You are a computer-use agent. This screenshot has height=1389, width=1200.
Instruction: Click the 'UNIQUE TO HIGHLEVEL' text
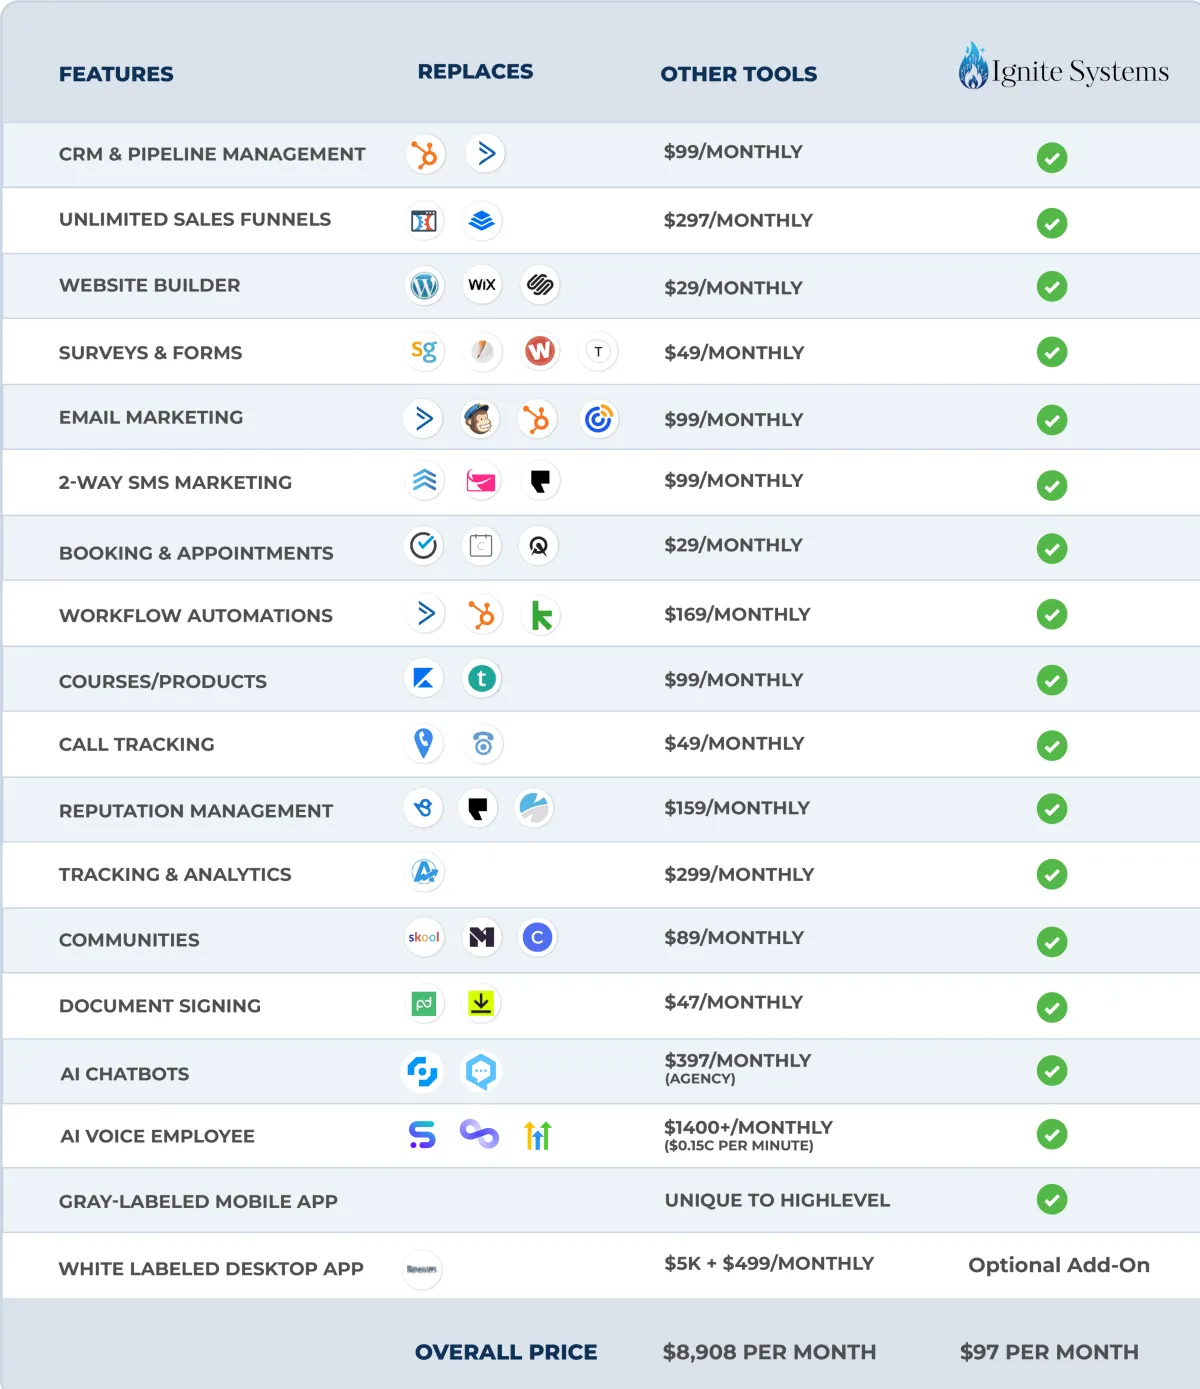[x=777, y=1200]
